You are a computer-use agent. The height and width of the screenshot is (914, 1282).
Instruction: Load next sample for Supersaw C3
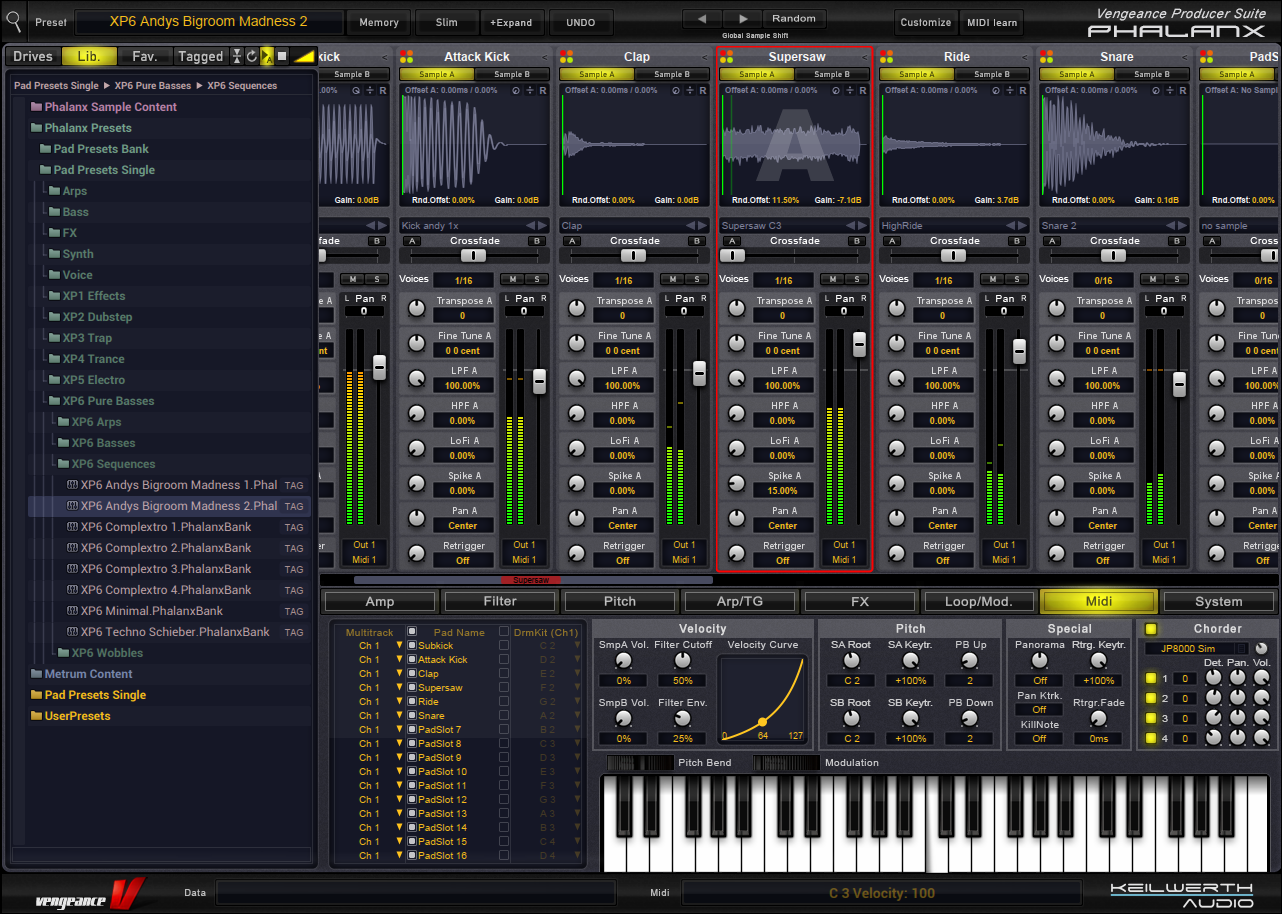(864, 226)
